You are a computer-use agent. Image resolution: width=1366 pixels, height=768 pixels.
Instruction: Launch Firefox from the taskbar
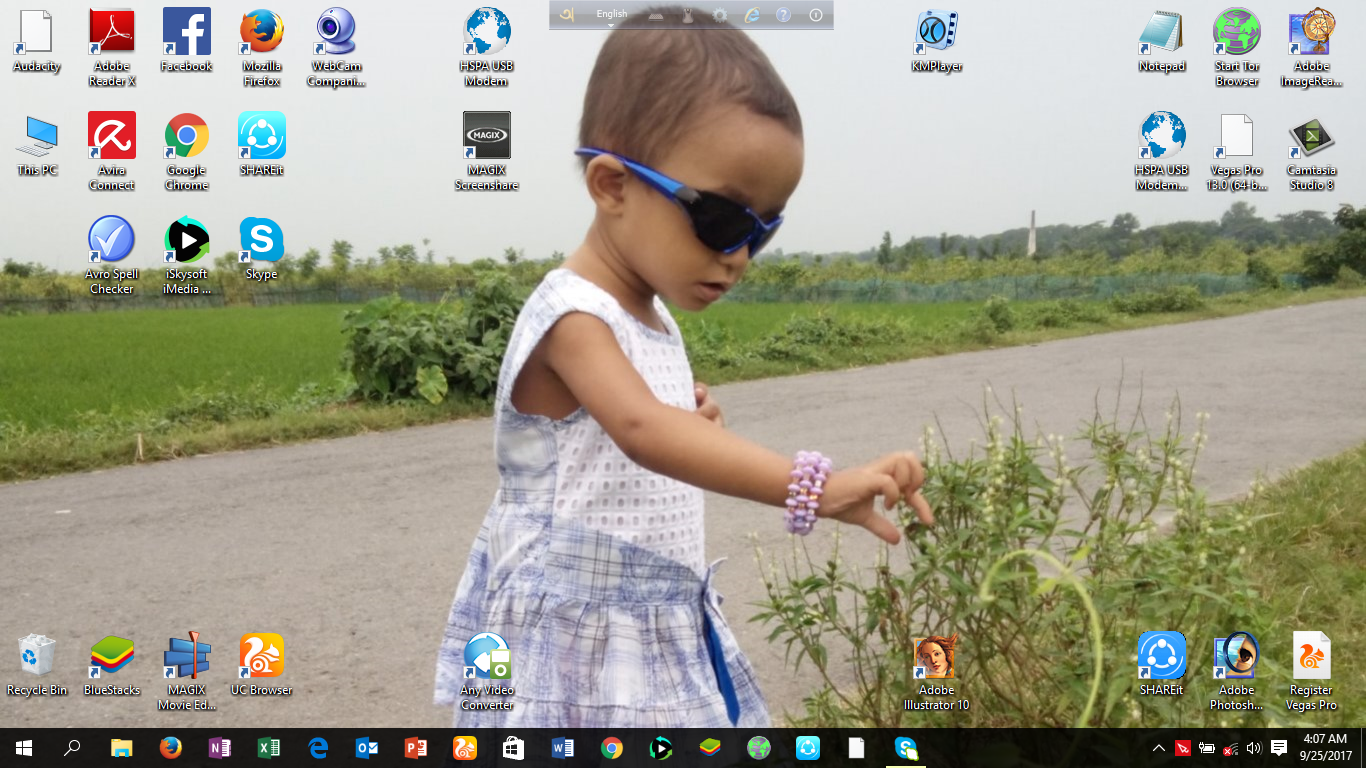point(171,748)
